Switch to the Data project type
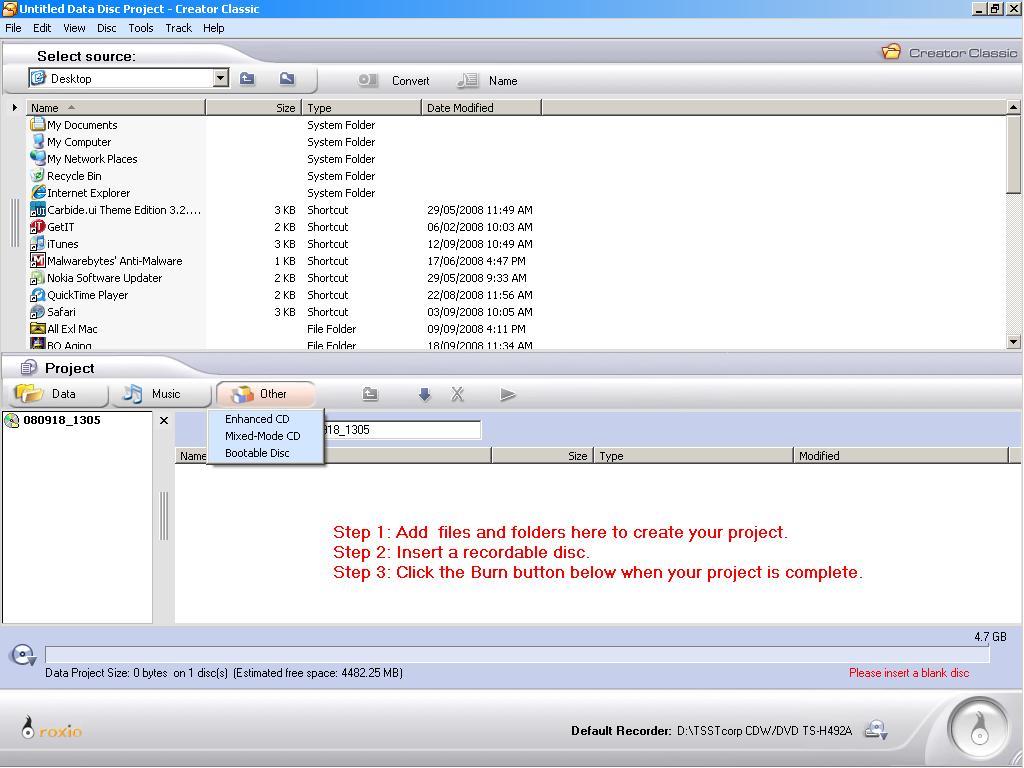Screen dimensions: 1024x768 [57, 394]
